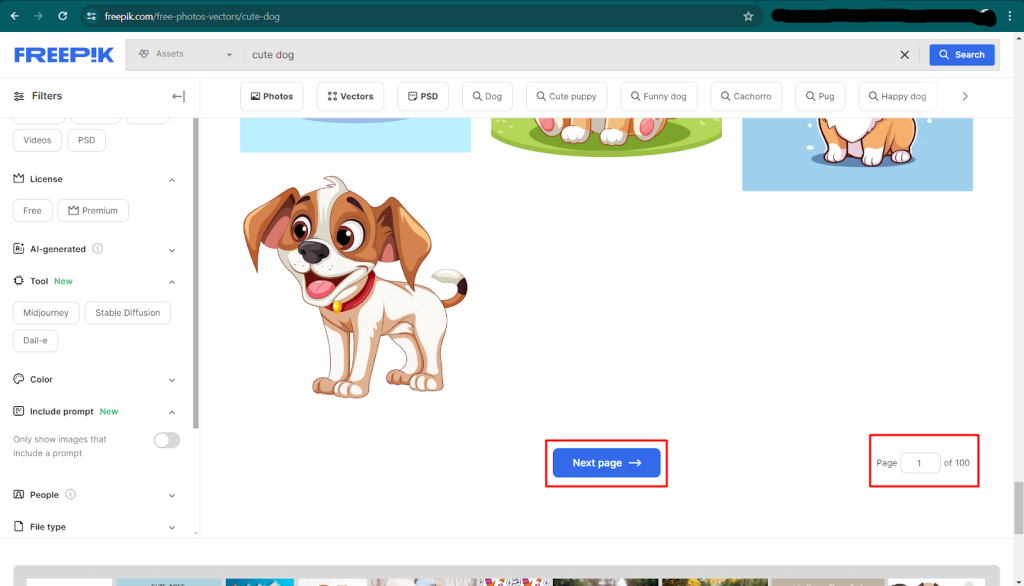Viewport: 1024px width, 586px height.
Task: Search the Happy dog suggestion
Action: [897, 96]
